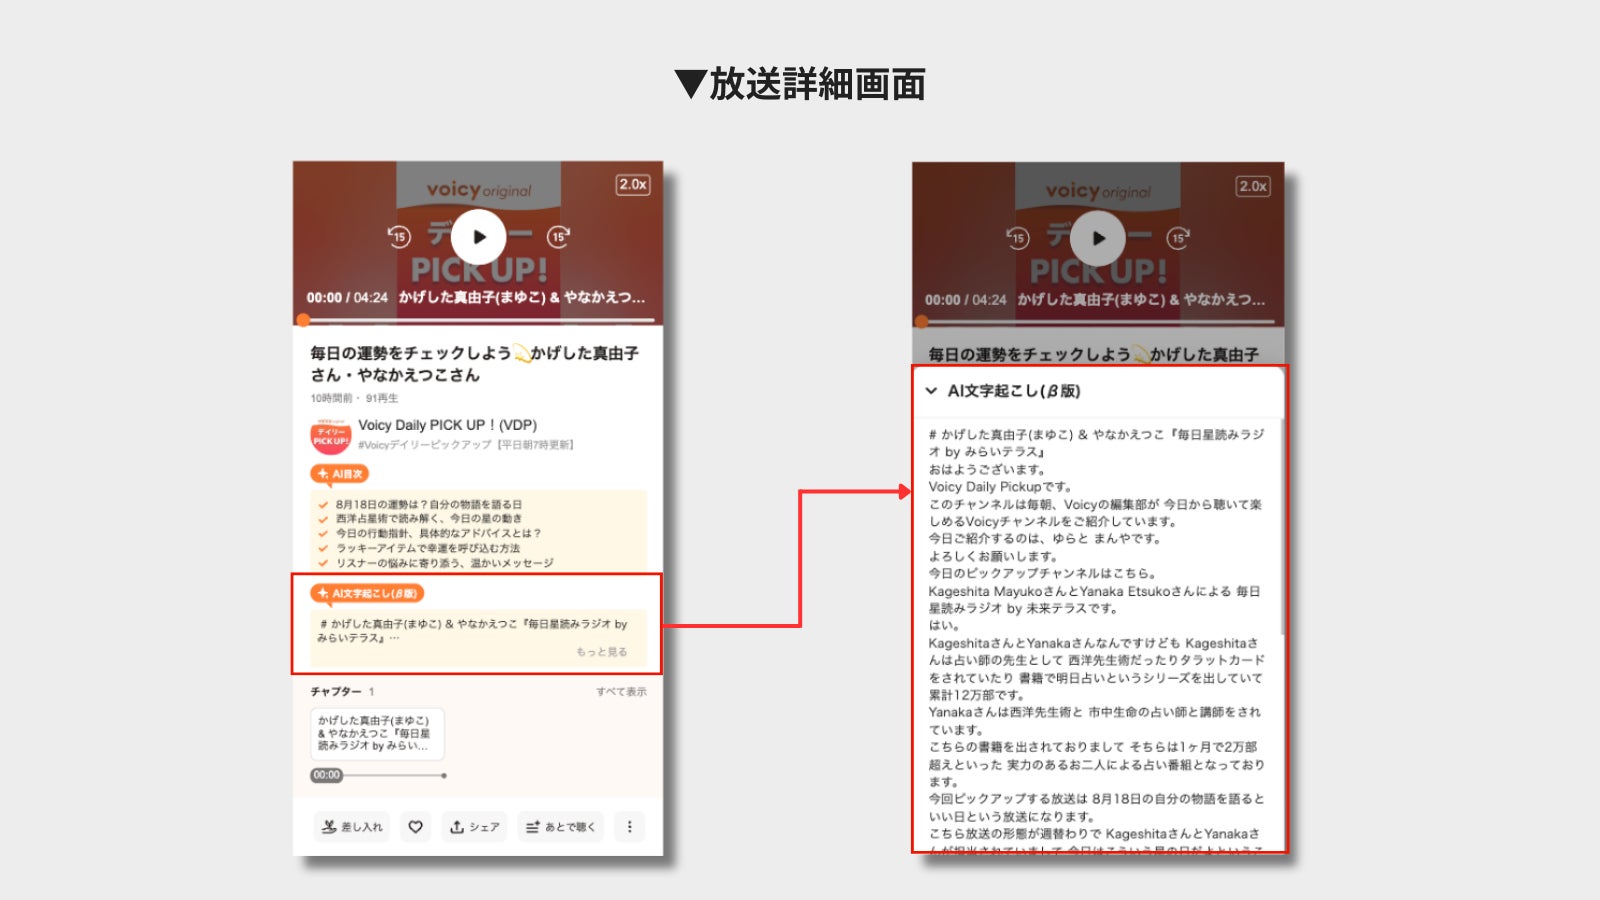Image resolution: width=1600 pixels, height=900 pixels.
Task: Open the かげした真由子 chapter card
Action: click(x=377, y=734)
